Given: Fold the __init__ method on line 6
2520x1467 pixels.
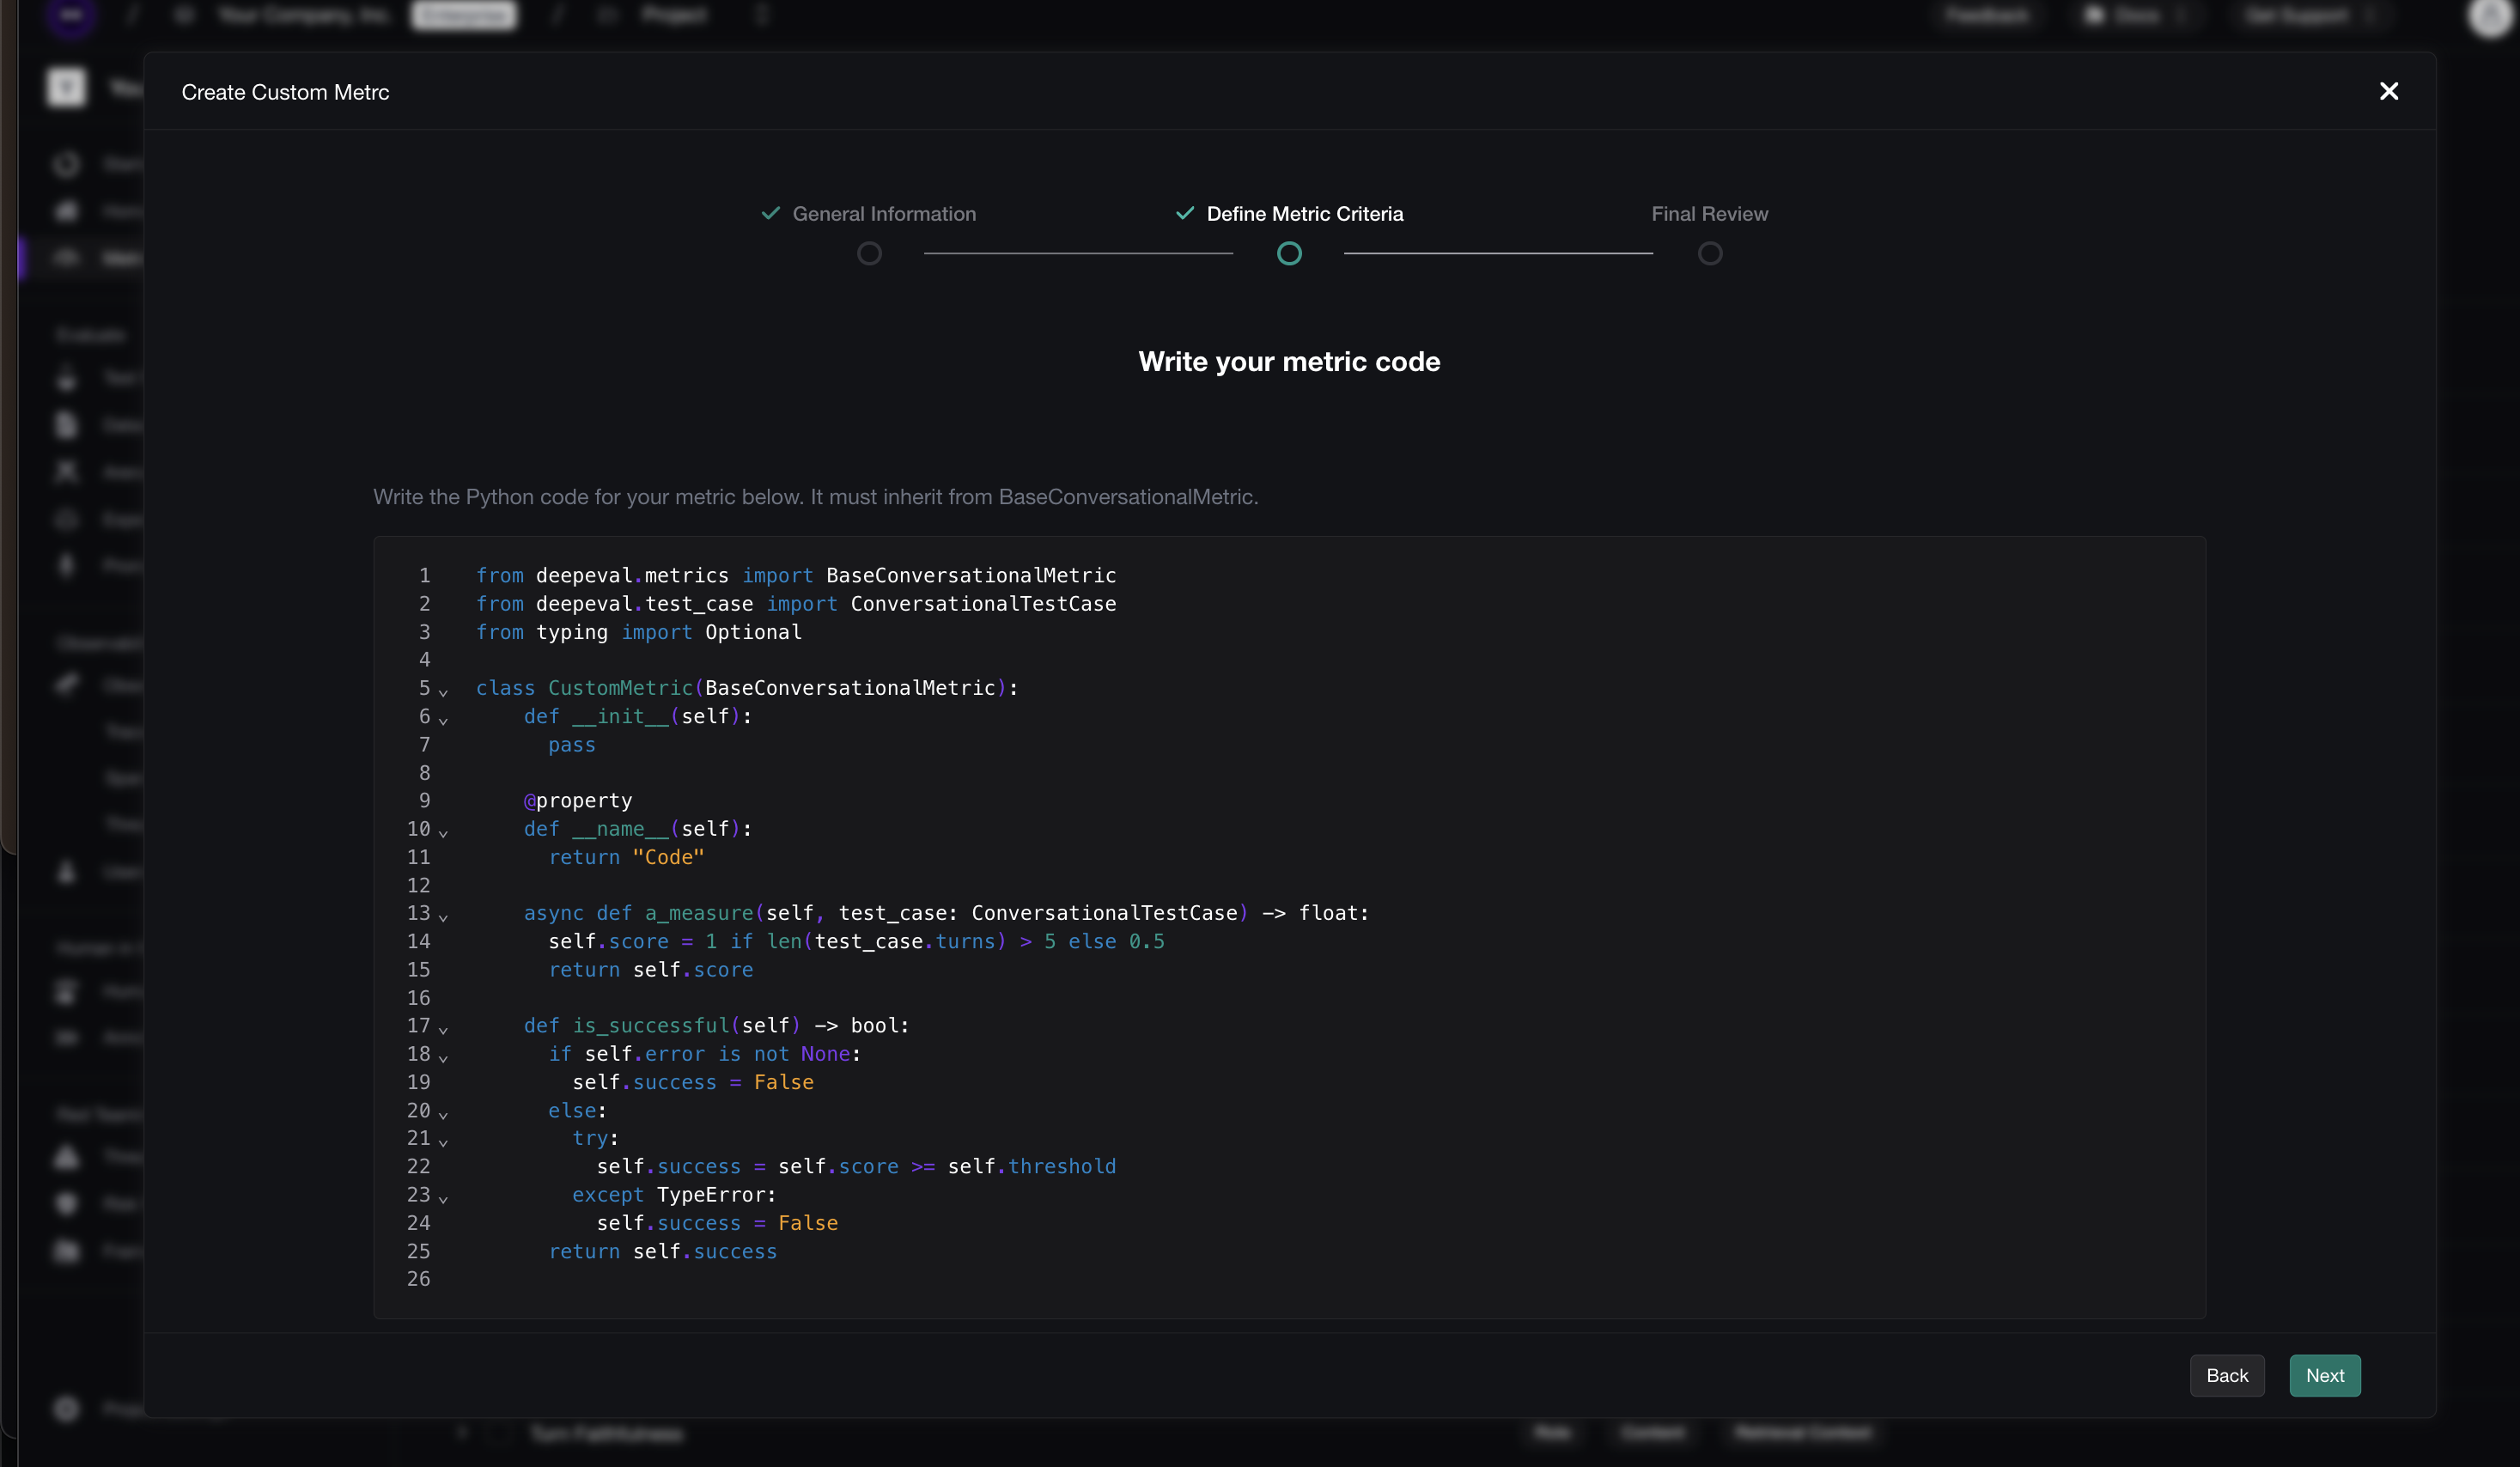Looking at the screenshot, I should click(443, 719).
